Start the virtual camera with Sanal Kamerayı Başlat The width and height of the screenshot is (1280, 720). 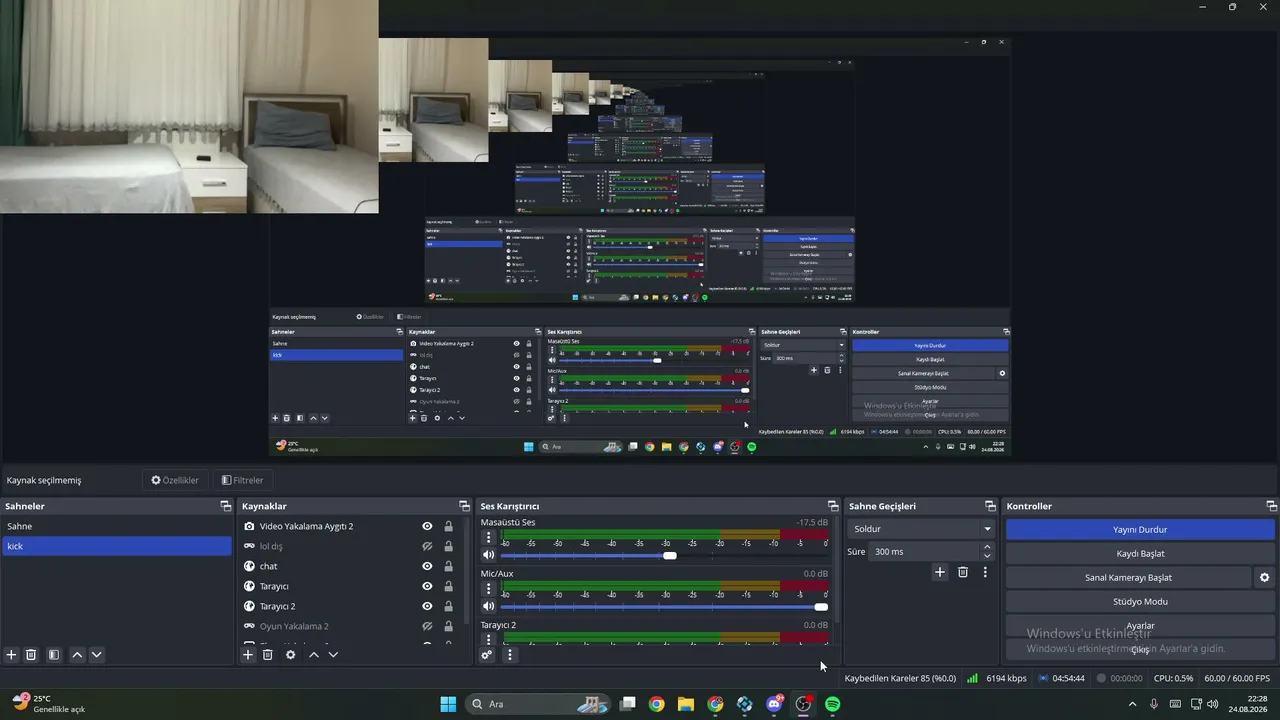click(x=1128, y=577)
